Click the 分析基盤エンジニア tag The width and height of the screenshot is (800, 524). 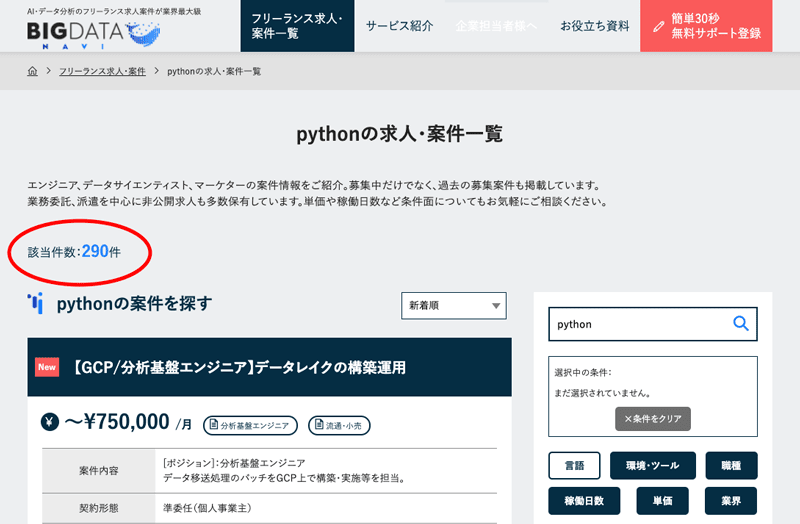click(251, 426)
